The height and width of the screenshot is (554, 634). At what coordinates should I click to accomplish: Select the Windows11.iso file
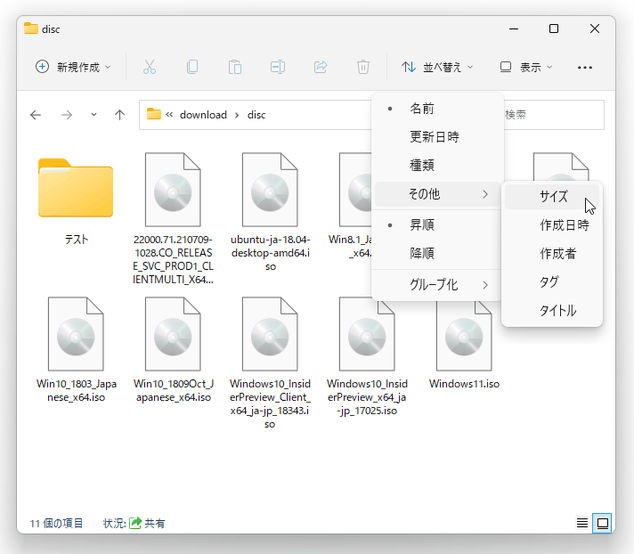(x=464, y=344)
